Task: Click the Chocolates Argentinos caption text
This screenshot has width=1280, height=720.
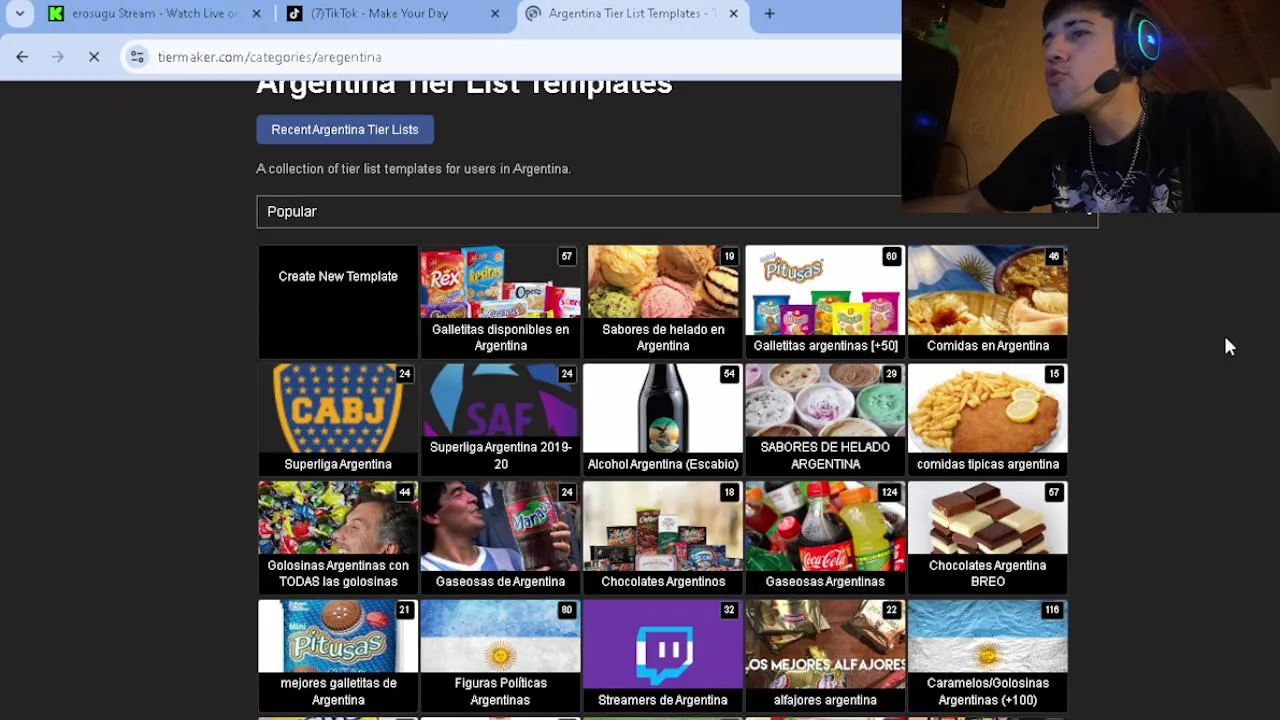Action: pos(663,582)
